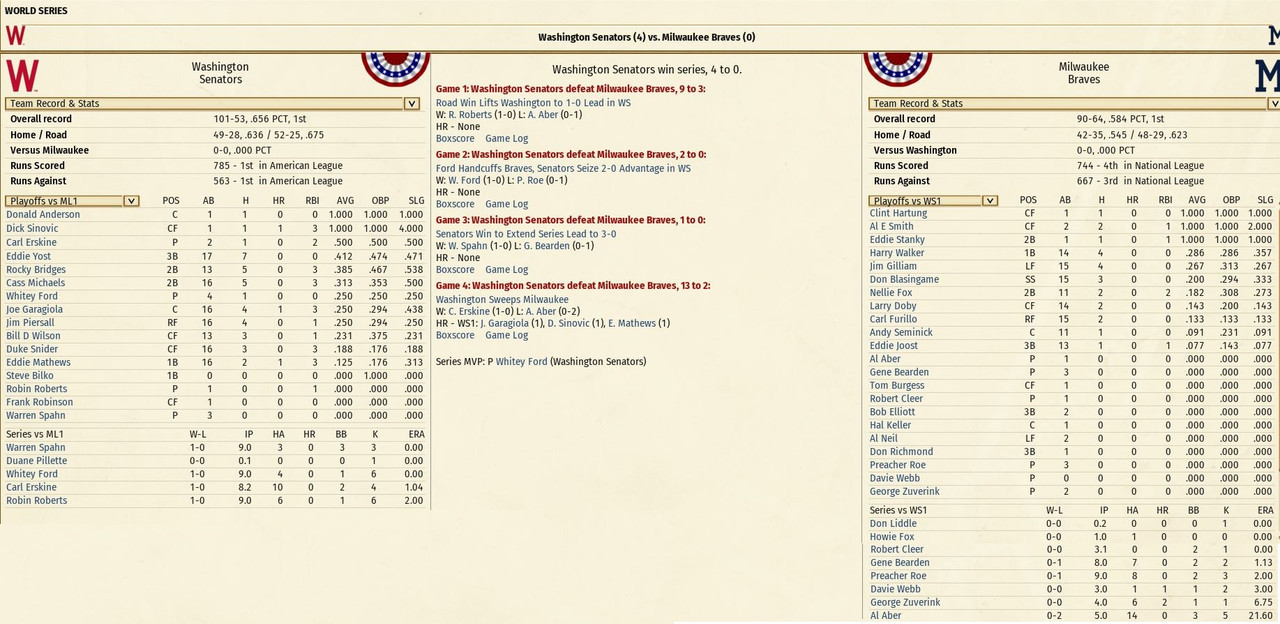
Task: Open Hal Keller player page
Action: (891, 425)
